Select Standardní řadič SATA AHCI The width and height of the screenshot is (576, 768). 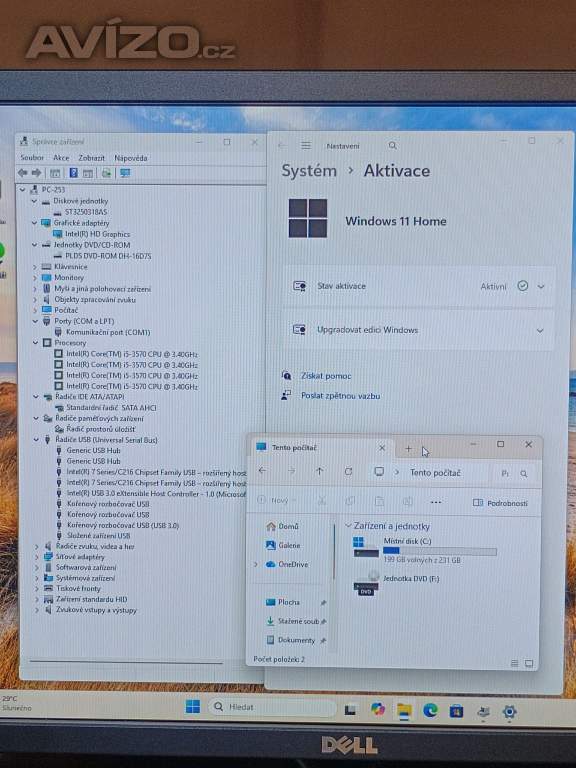(x=111, y=408)
